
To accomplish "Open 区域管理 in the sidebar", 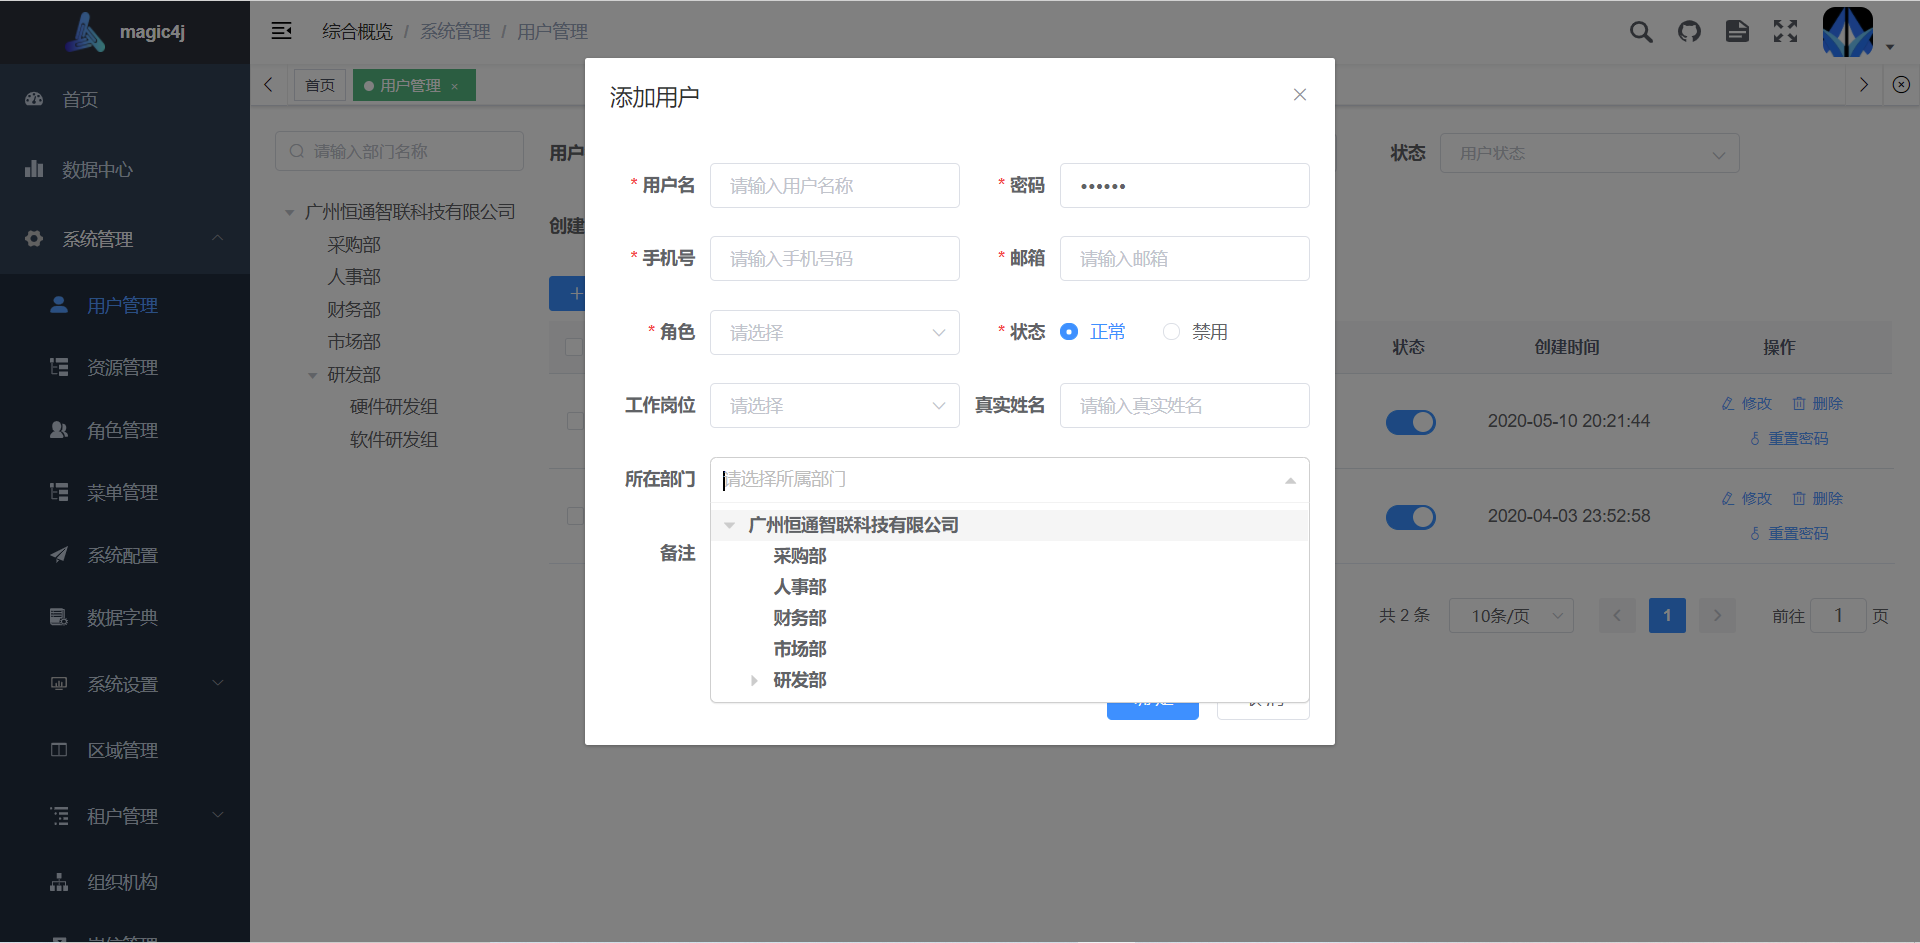I will click(125, 750).
